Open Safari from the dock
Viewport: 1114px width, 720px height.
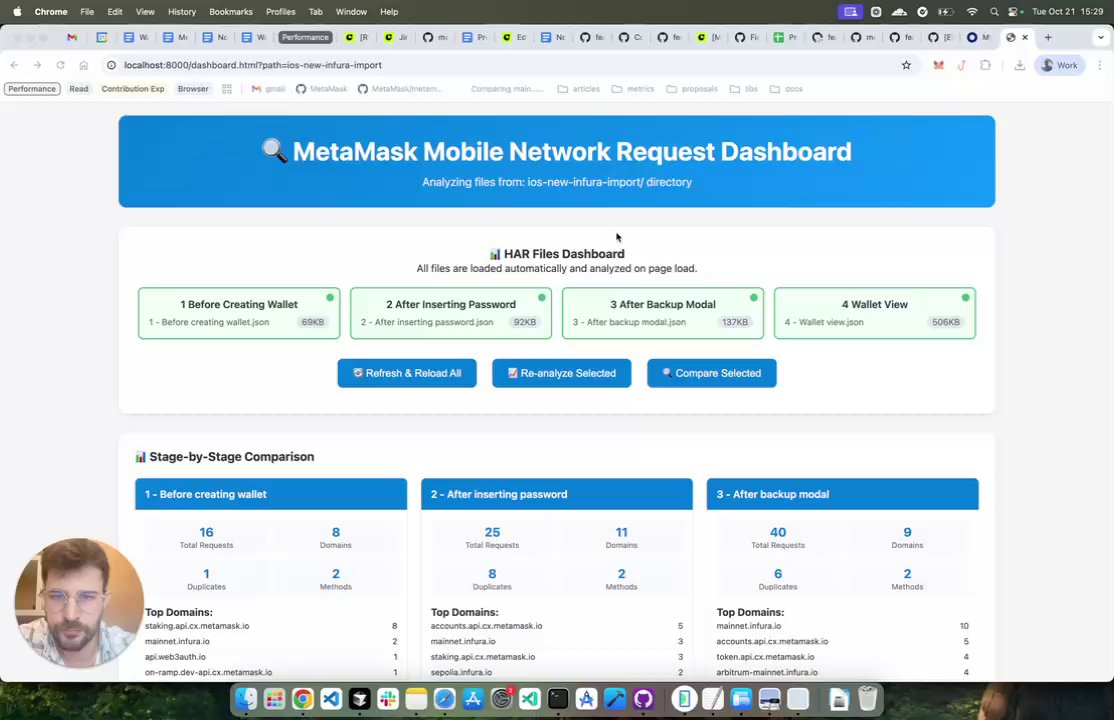pos(445,699)
